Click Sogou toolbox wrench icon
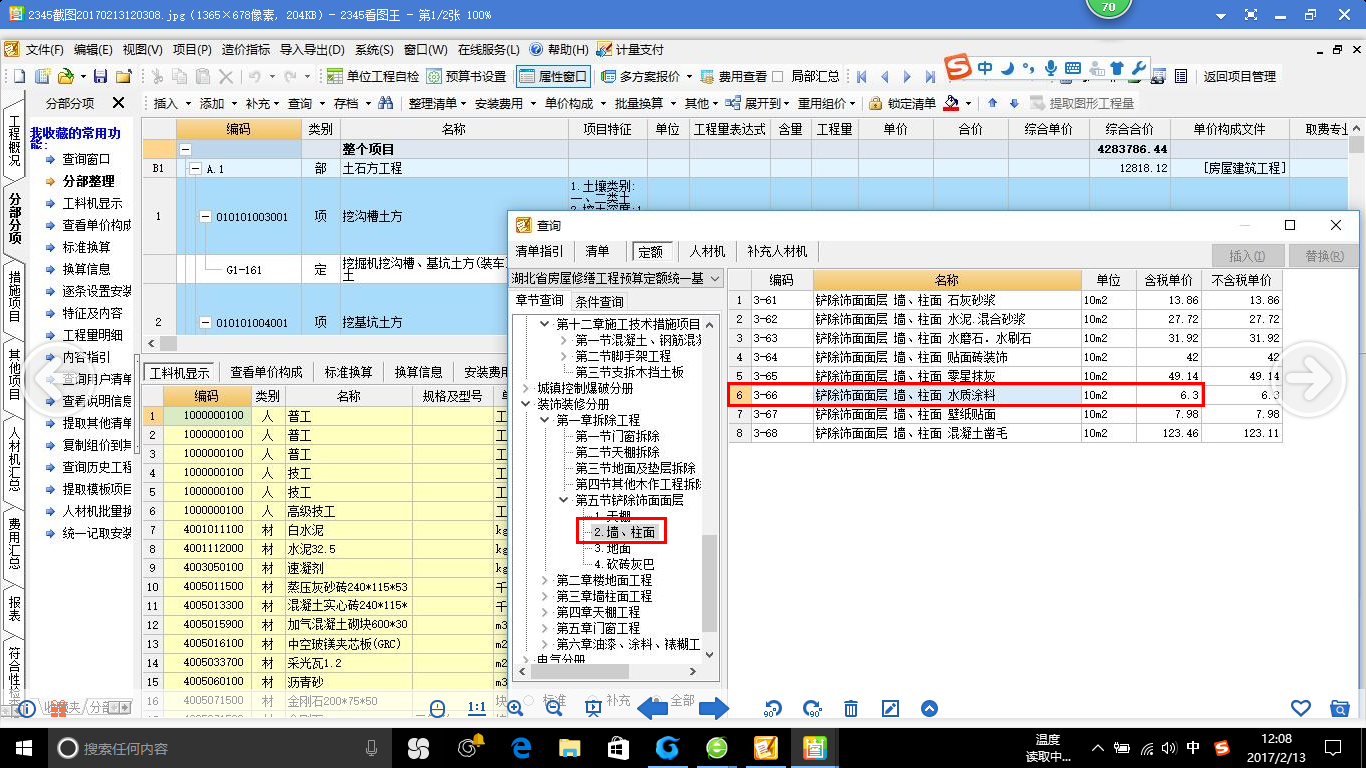Viewport: 1366px width, 768px height. coord(1138,68)
